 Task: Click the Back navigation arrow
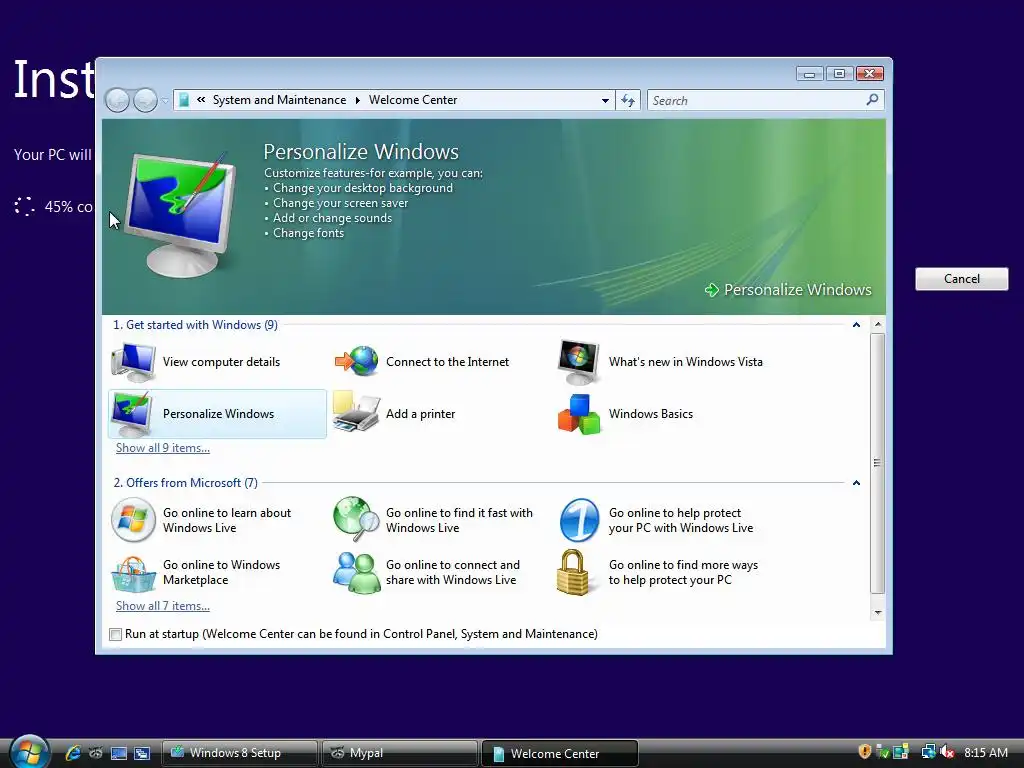(x=118, y=100)
